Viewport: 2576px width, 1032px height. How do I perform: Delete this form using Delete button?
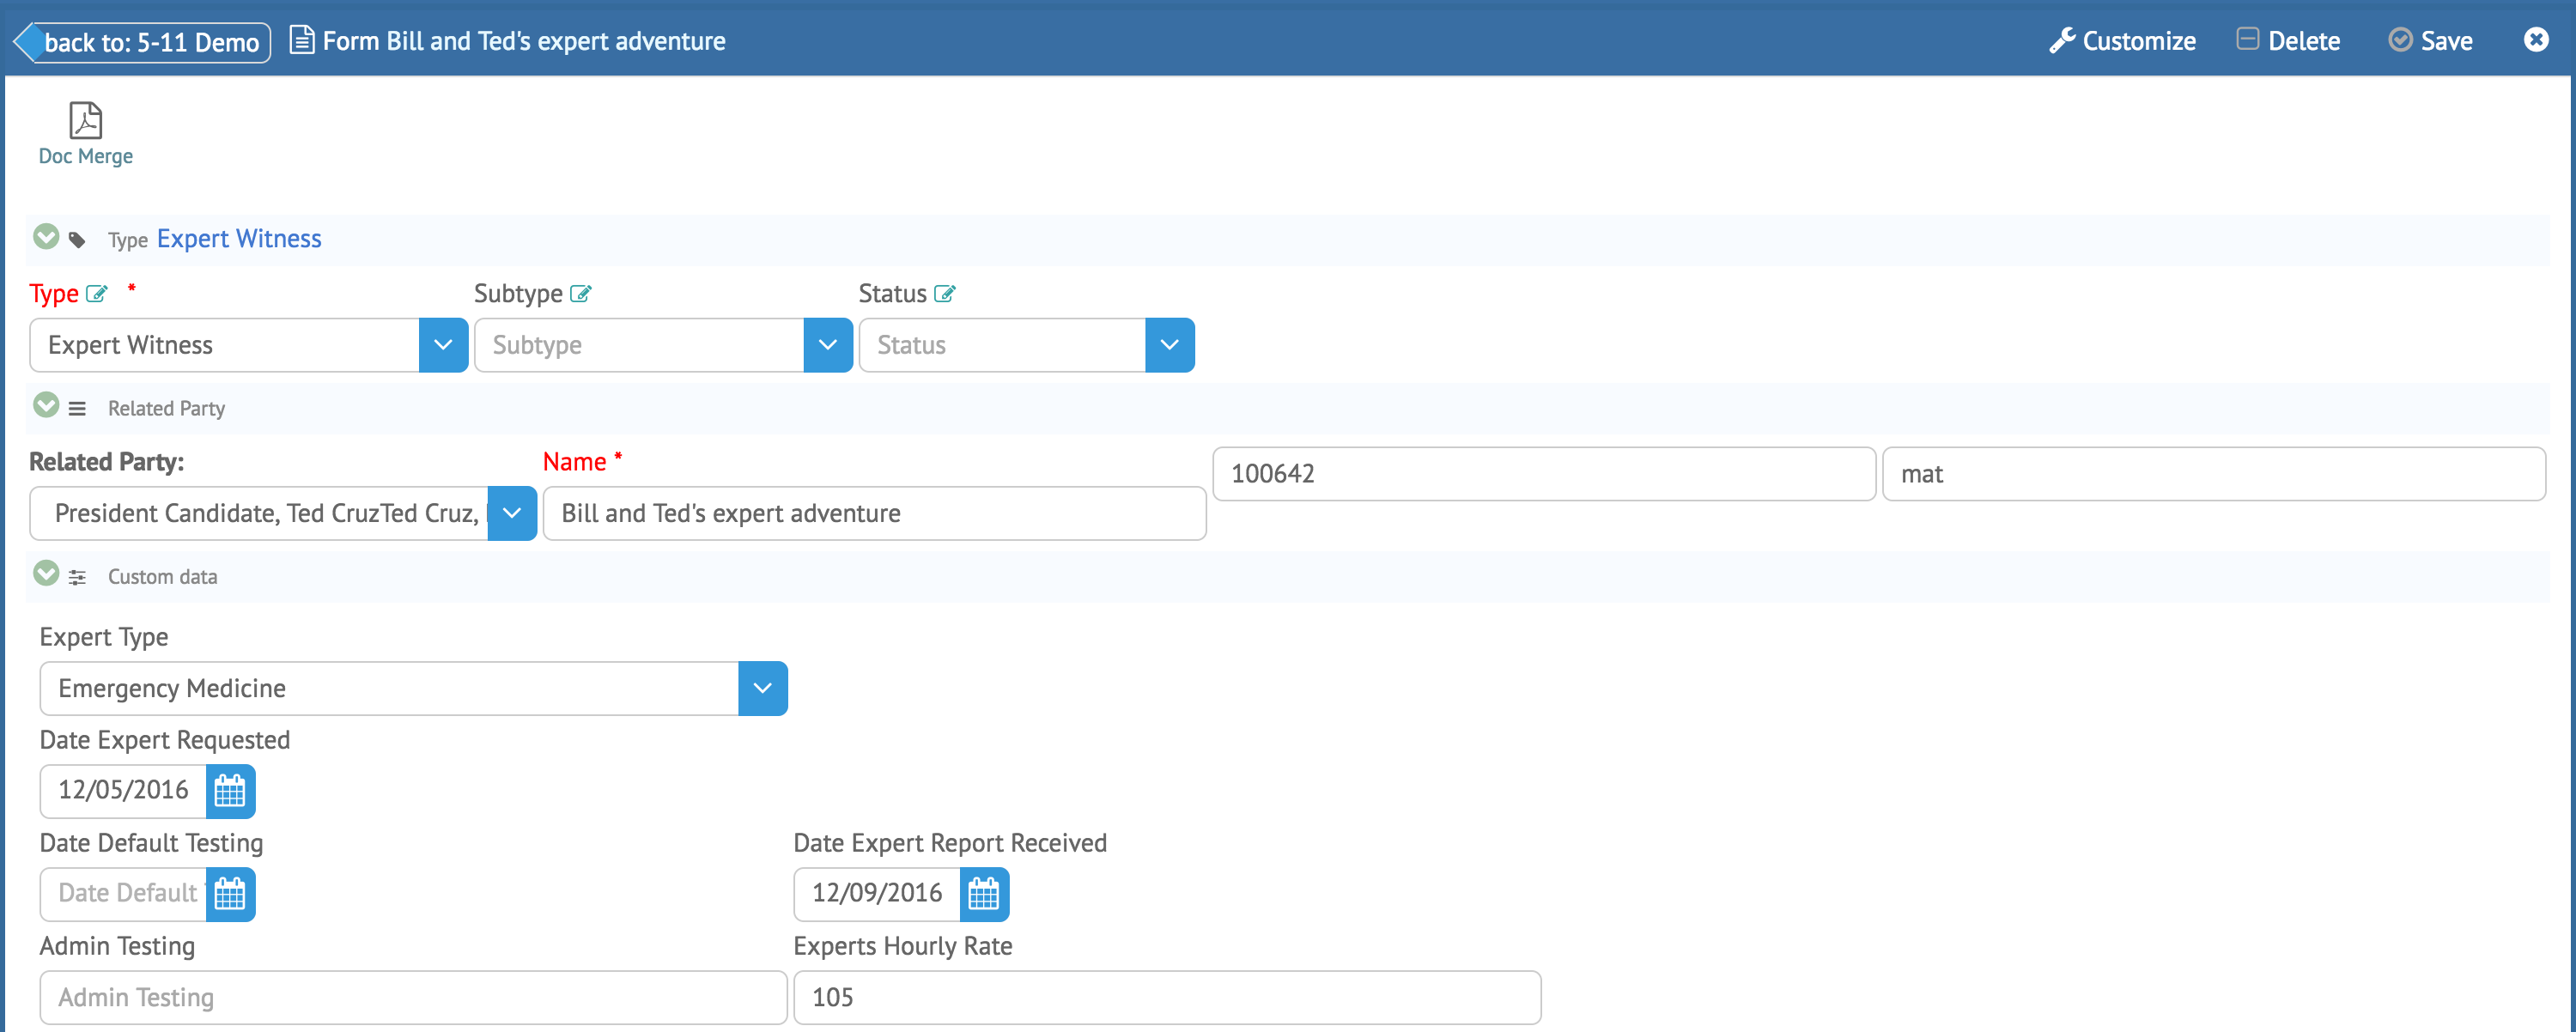click(x=2288, y=41)
